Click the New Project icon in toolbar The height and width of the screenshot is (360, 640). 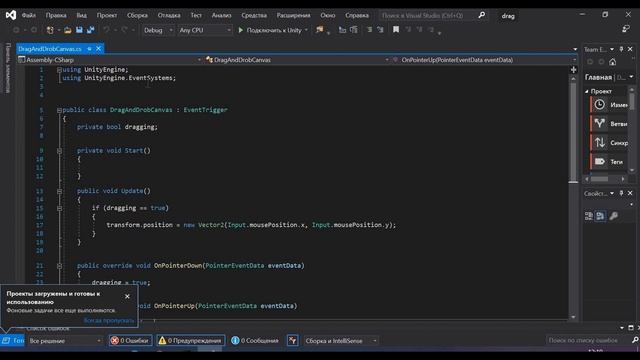click(x=50, y=30)
